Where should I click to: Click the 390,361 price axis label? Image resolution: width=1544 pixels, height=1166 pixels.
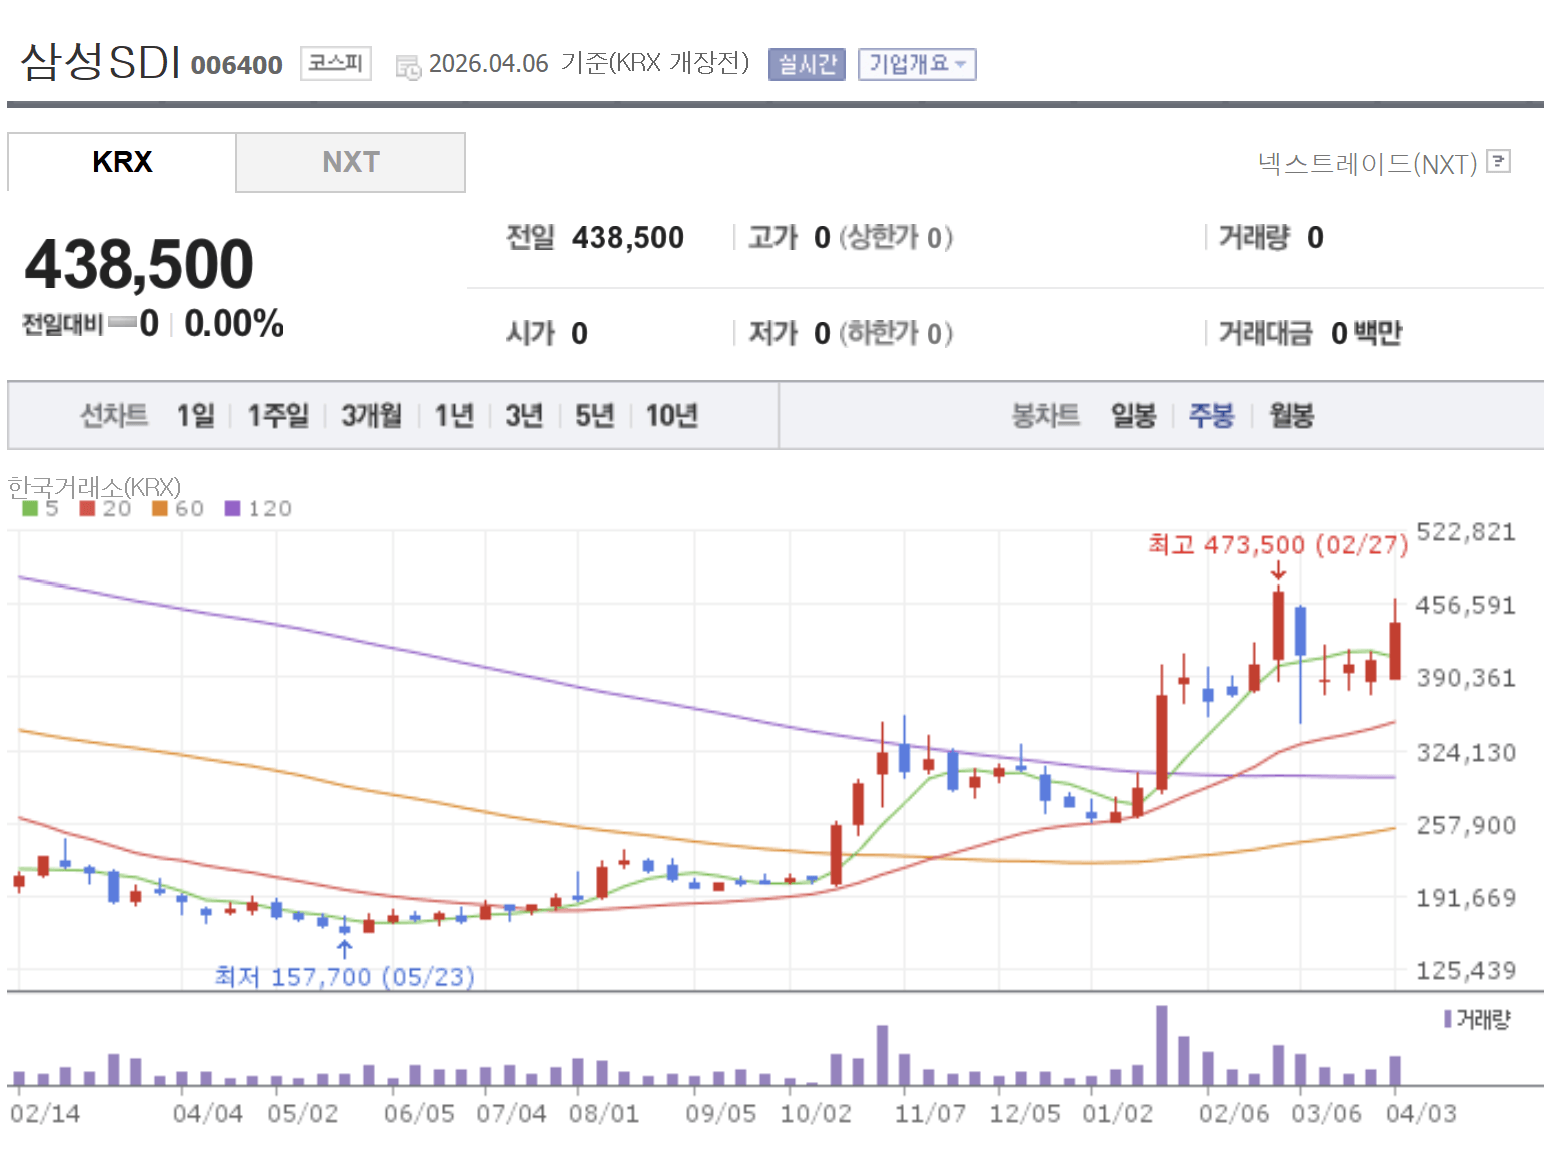pos(1466,678)
